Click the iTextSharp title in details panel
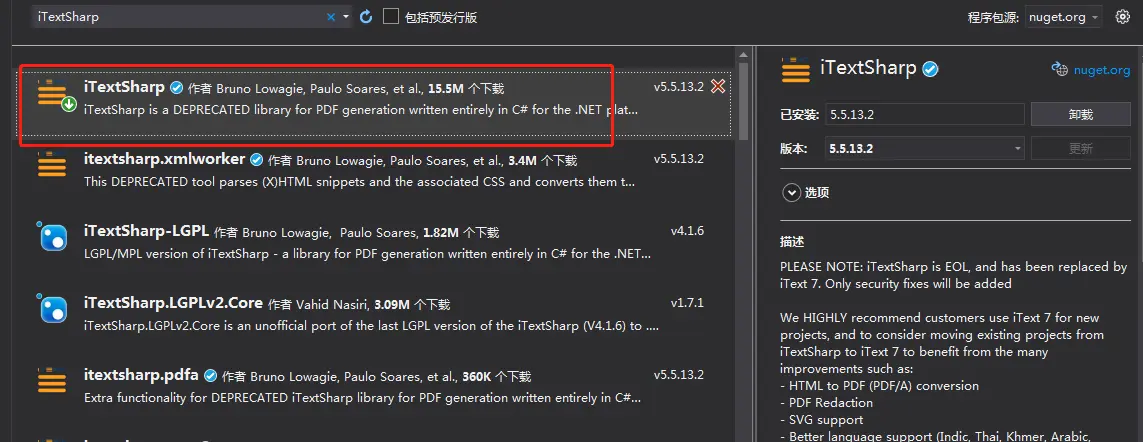 [x=868, y=69]
